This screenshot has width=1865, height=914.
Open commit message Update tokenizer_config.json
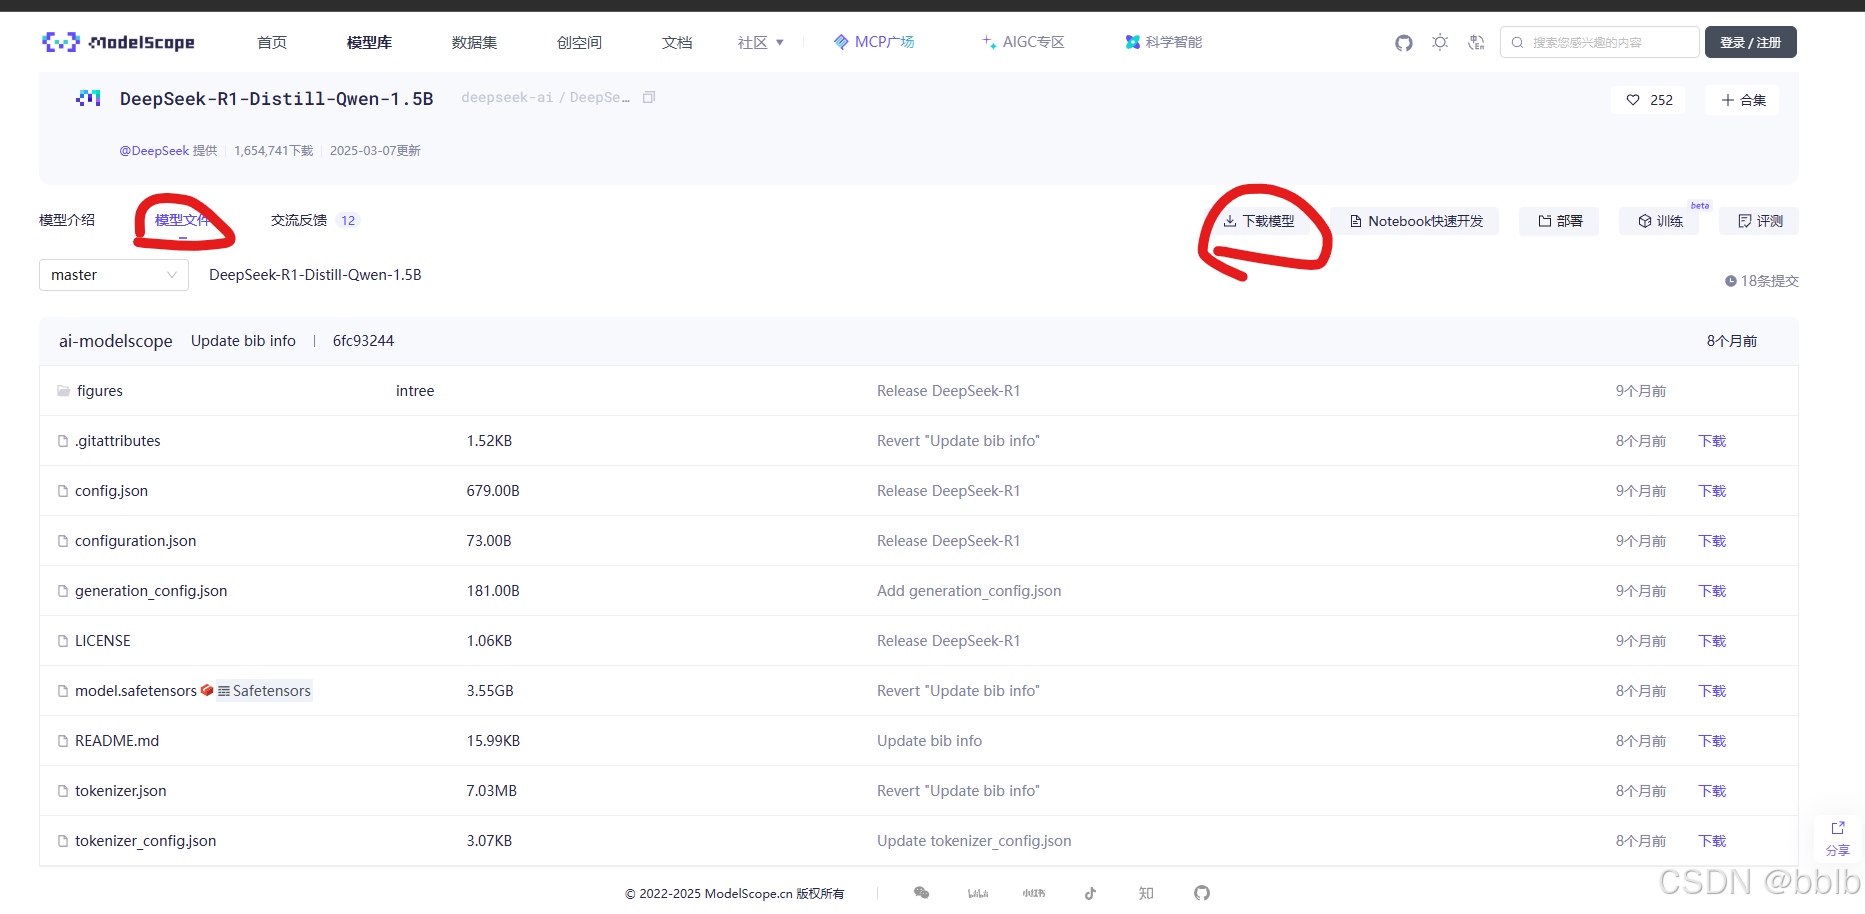point(974,841)
